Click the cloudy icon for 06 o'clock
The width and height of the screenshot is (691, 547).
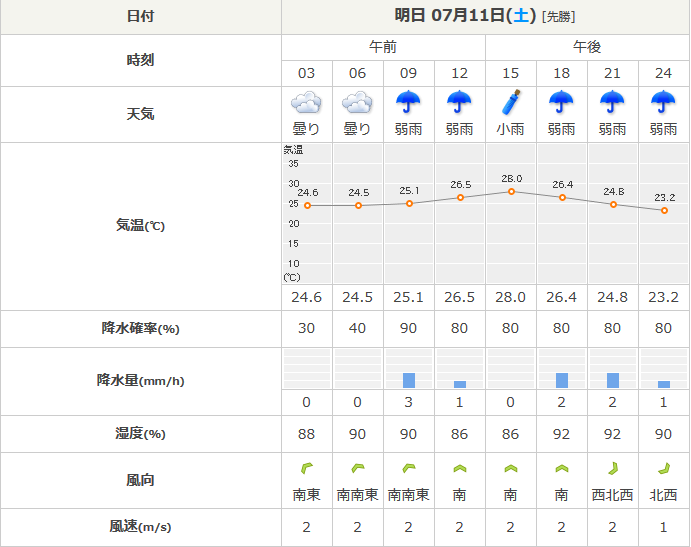tap(357, 102)
